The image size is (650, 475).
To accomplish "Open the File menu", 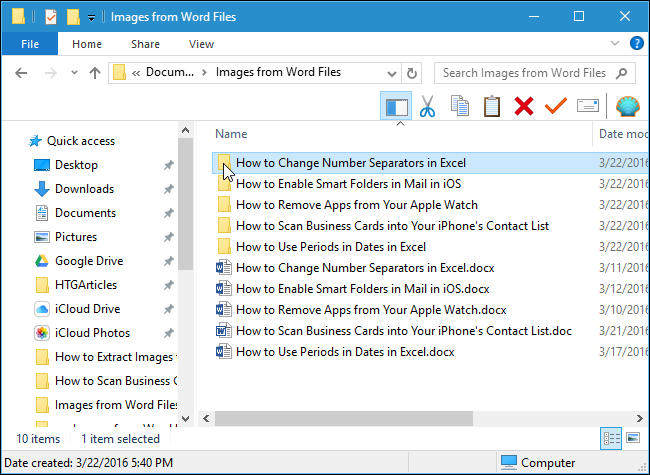I will click(29, 44).
